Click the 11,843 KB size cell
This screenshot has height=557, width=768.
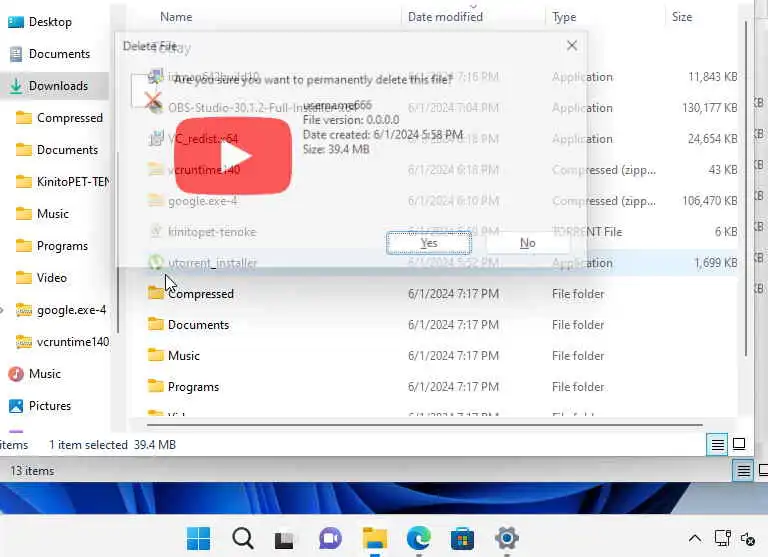click(x=713, y=77)
